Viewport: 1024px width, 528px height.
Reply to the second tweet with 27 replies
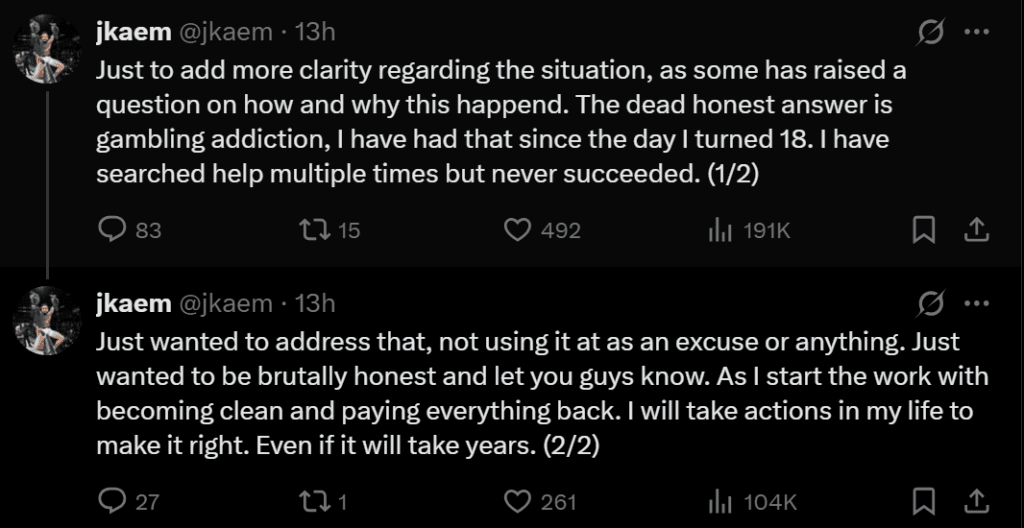tap(111, 501)
